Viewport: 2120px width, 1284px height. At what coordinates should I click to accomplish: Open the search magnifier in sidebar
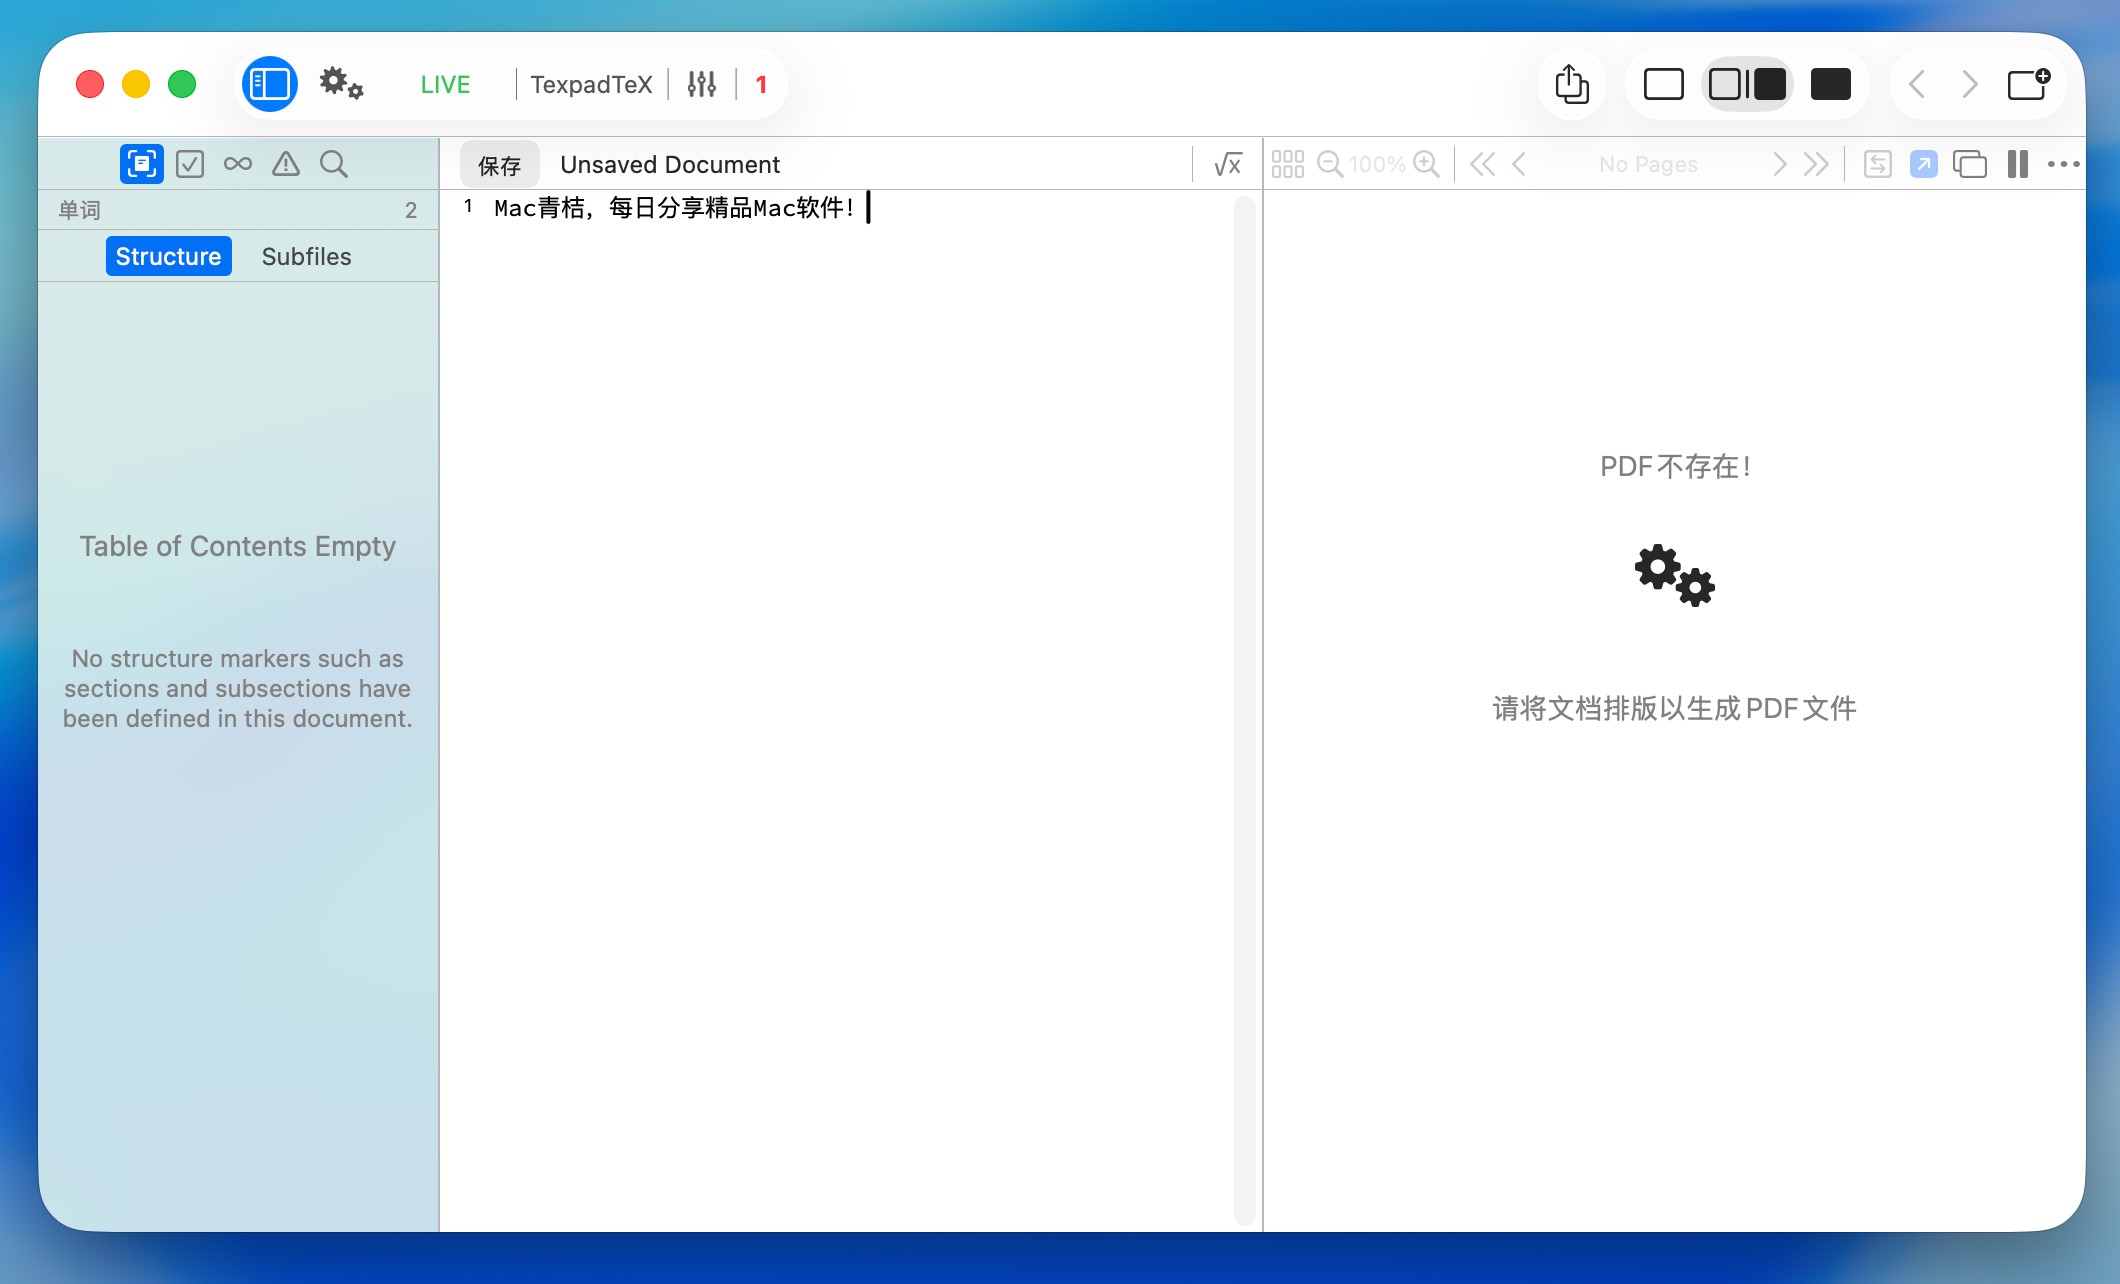coord(334,164)
